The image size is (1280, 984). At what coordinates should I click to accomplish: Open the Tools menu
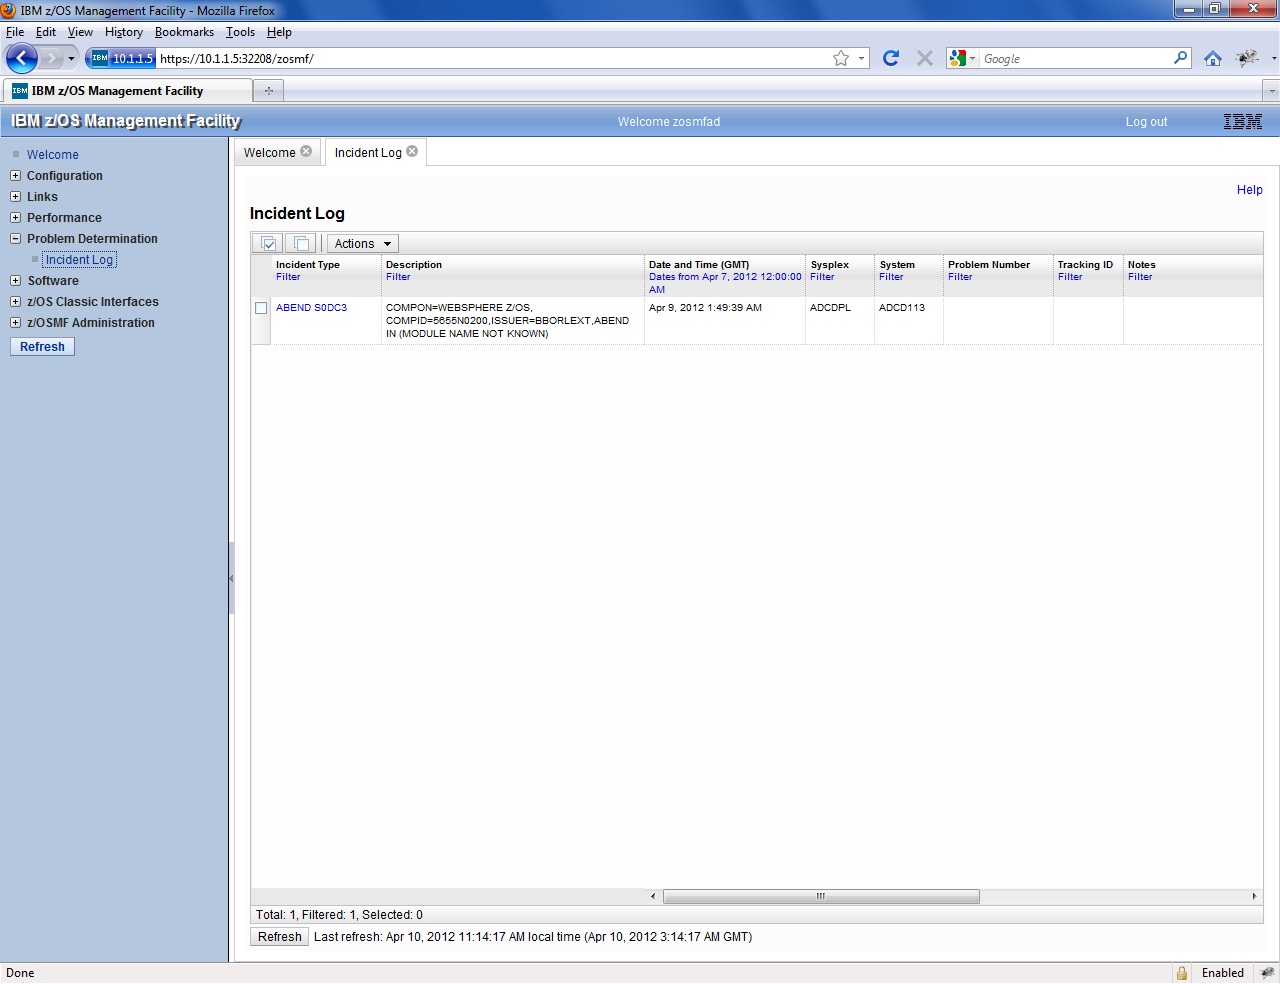click(x=240, y=32)
